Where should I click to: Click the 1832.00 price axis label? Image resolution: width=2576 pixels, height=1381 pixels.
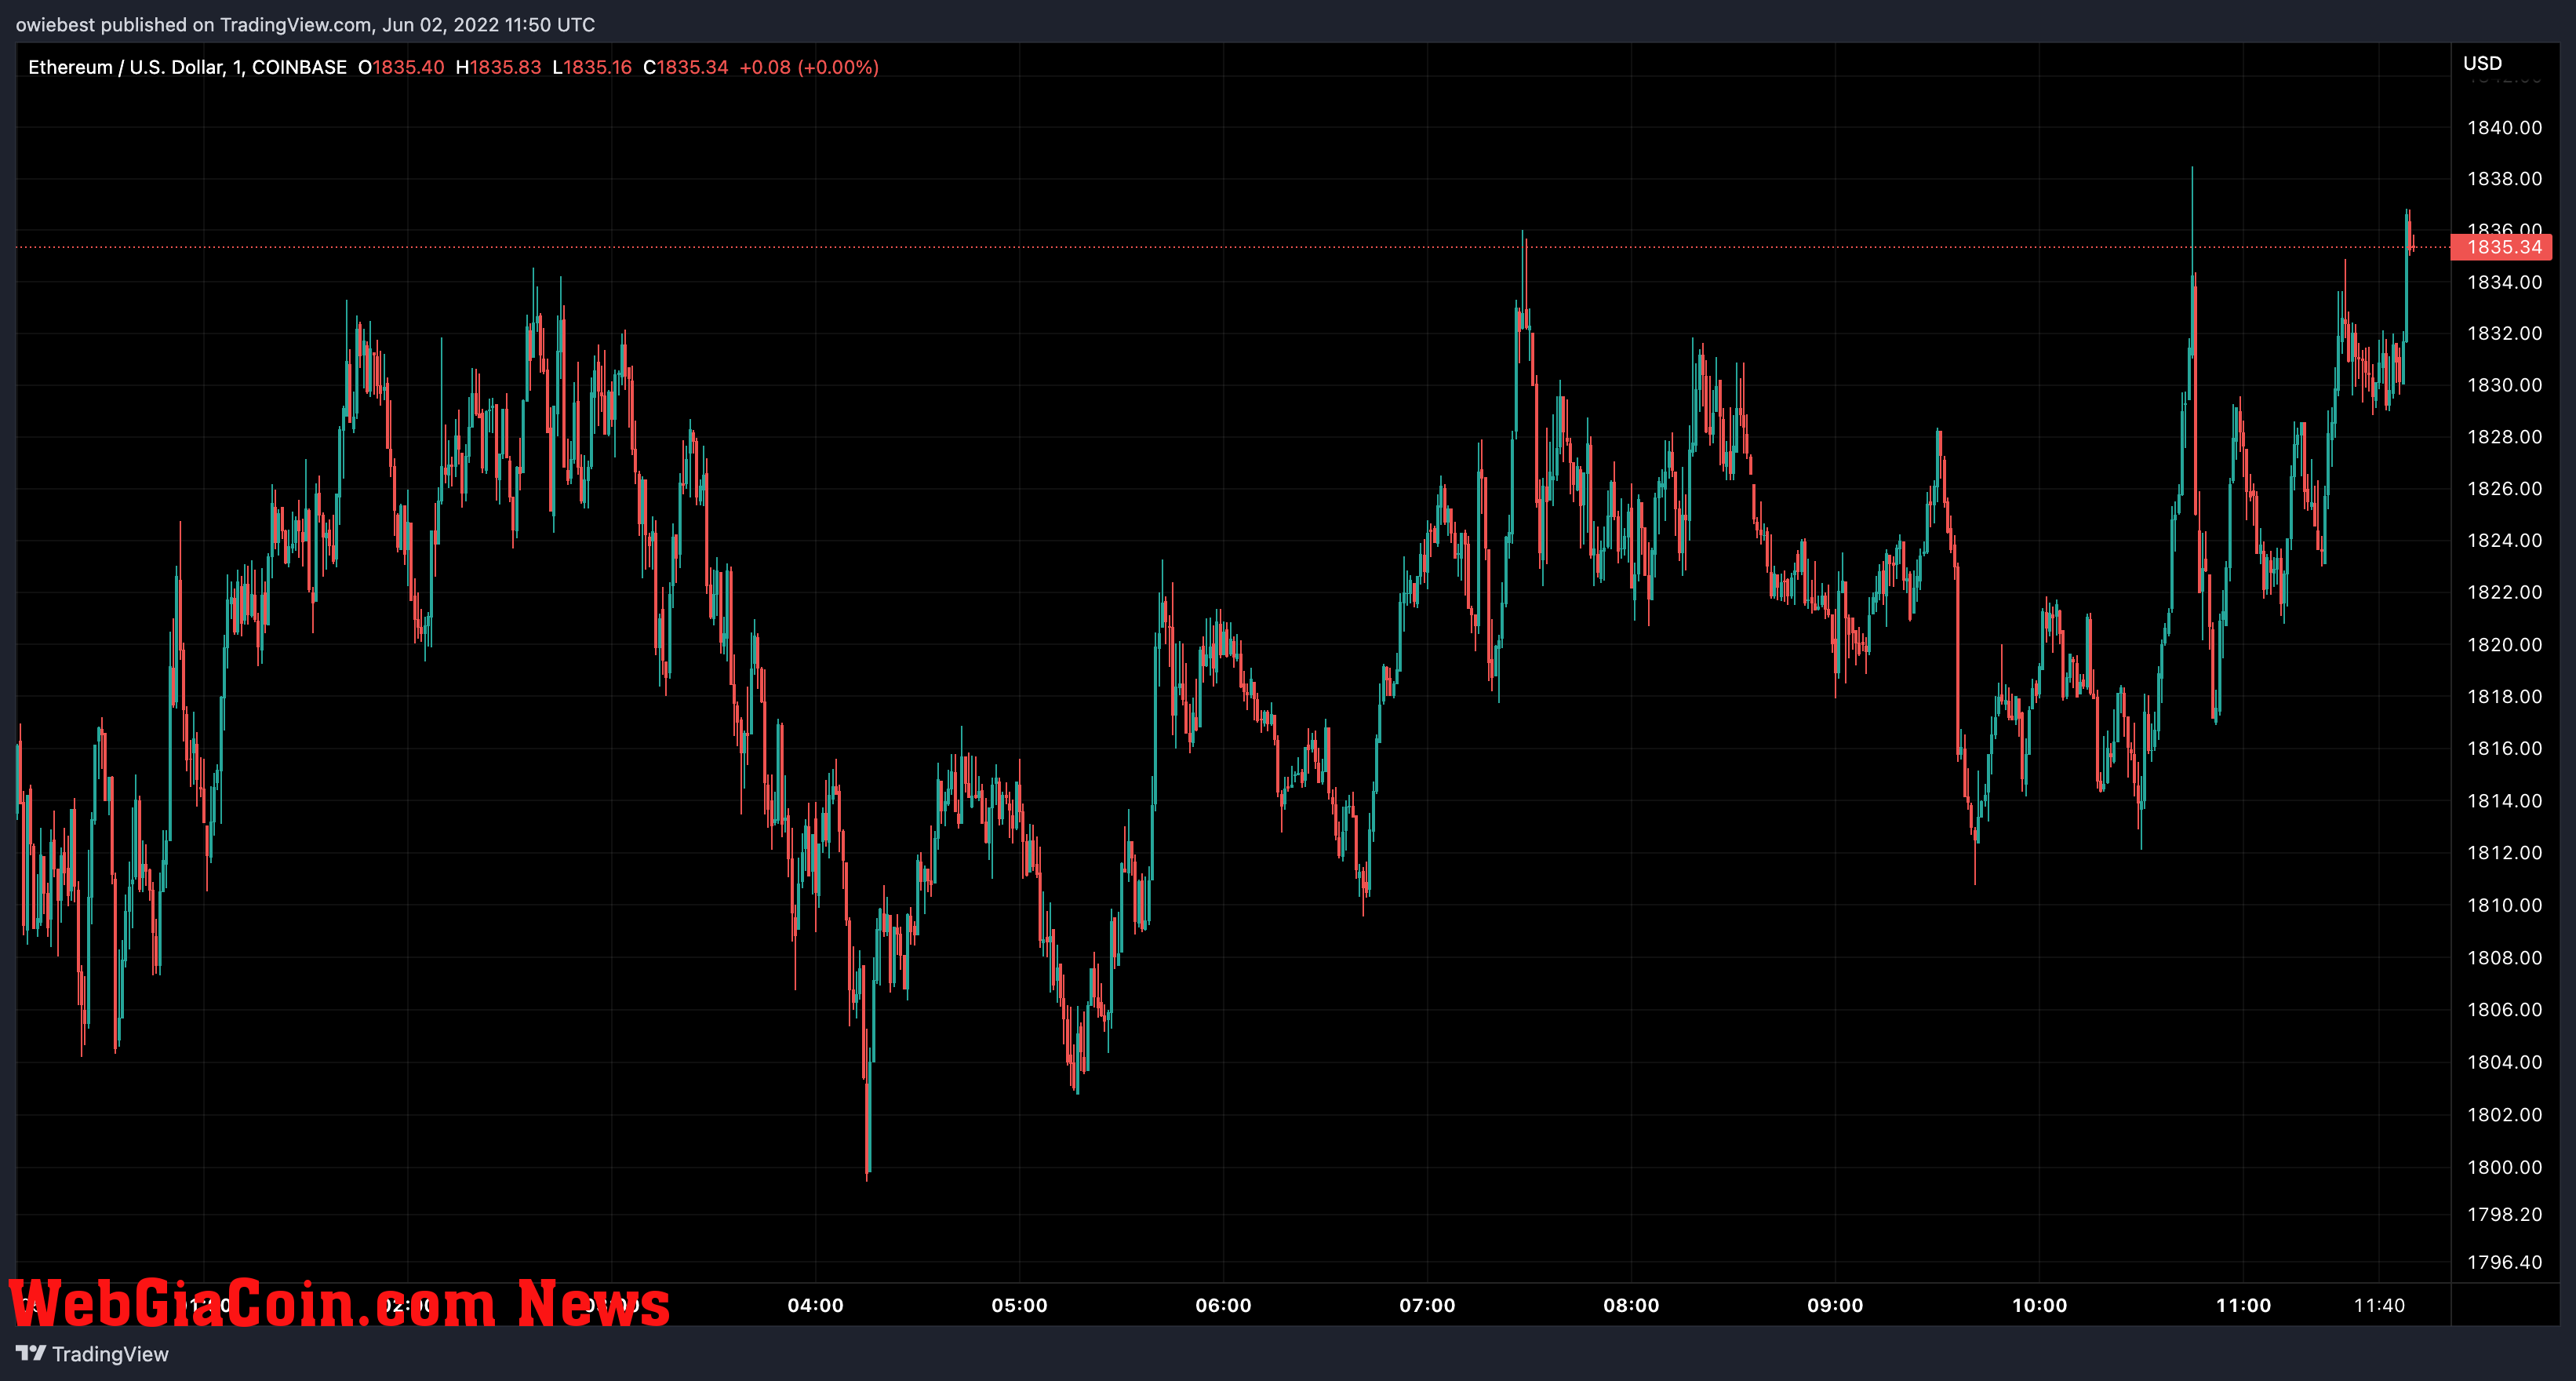(2504, 333)
